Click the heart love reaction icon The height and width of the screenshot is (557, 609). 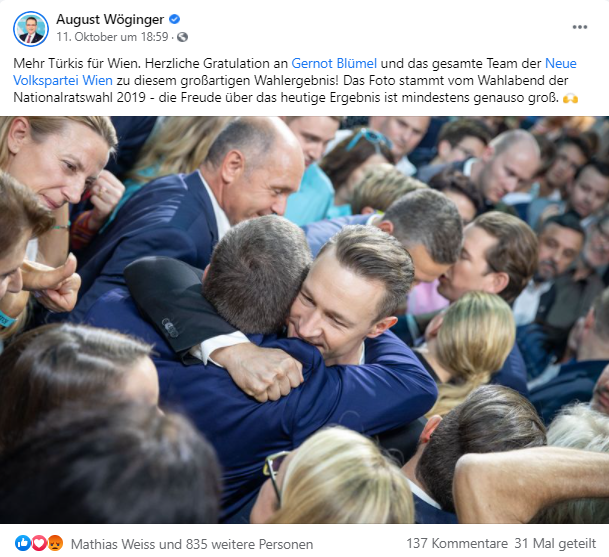click(39, 543)
